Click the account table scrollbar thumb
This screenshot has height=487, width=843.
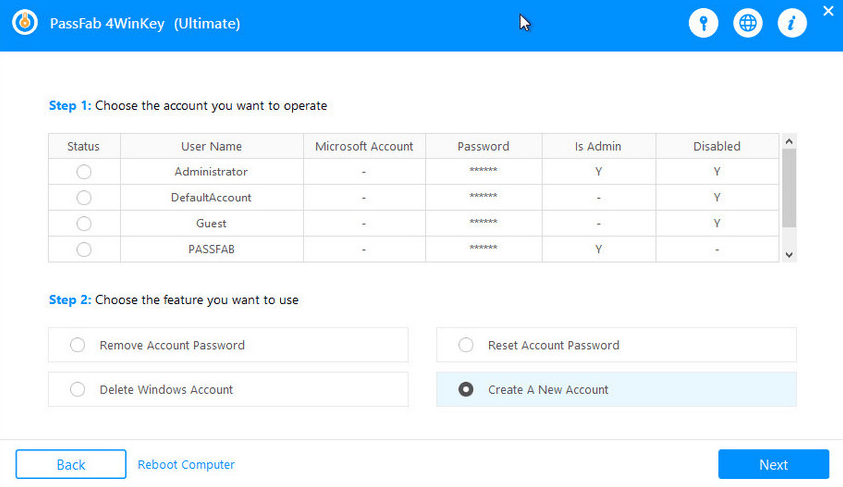pyautogui.click(x=789, y=187)
